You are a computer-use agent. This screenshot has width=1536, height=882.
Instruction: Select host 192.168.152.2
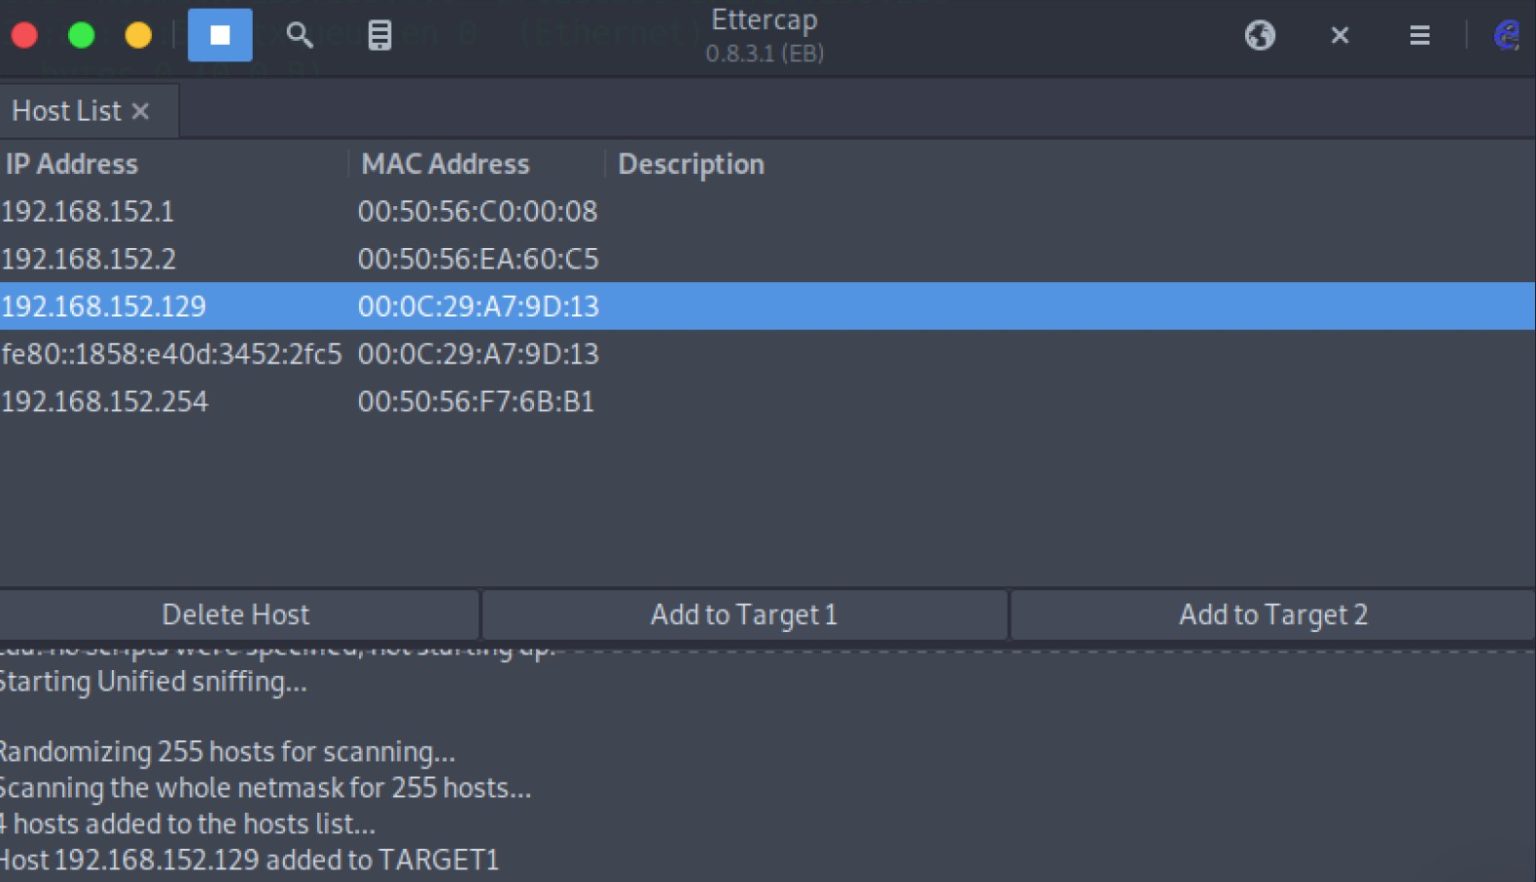(x=768, y=259)
